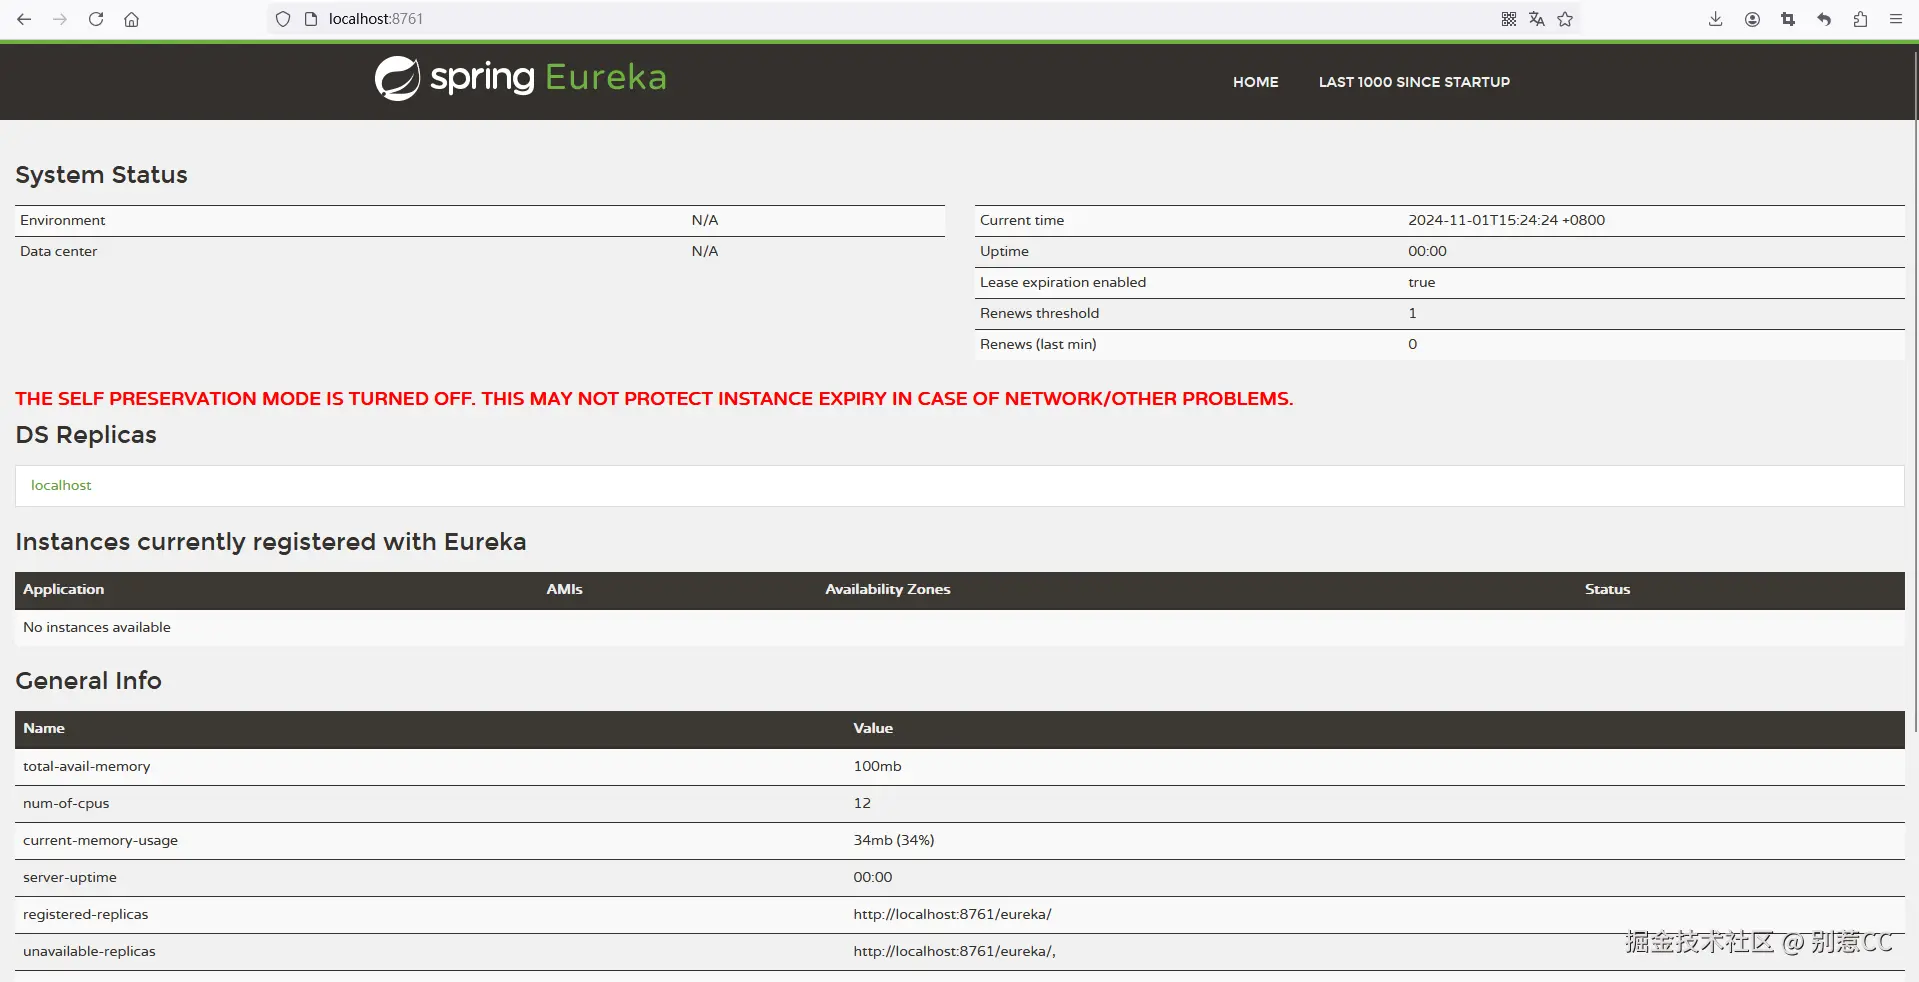1919x982 pixels.
Task: Open the account profile icon
Action: point(1752,19)
